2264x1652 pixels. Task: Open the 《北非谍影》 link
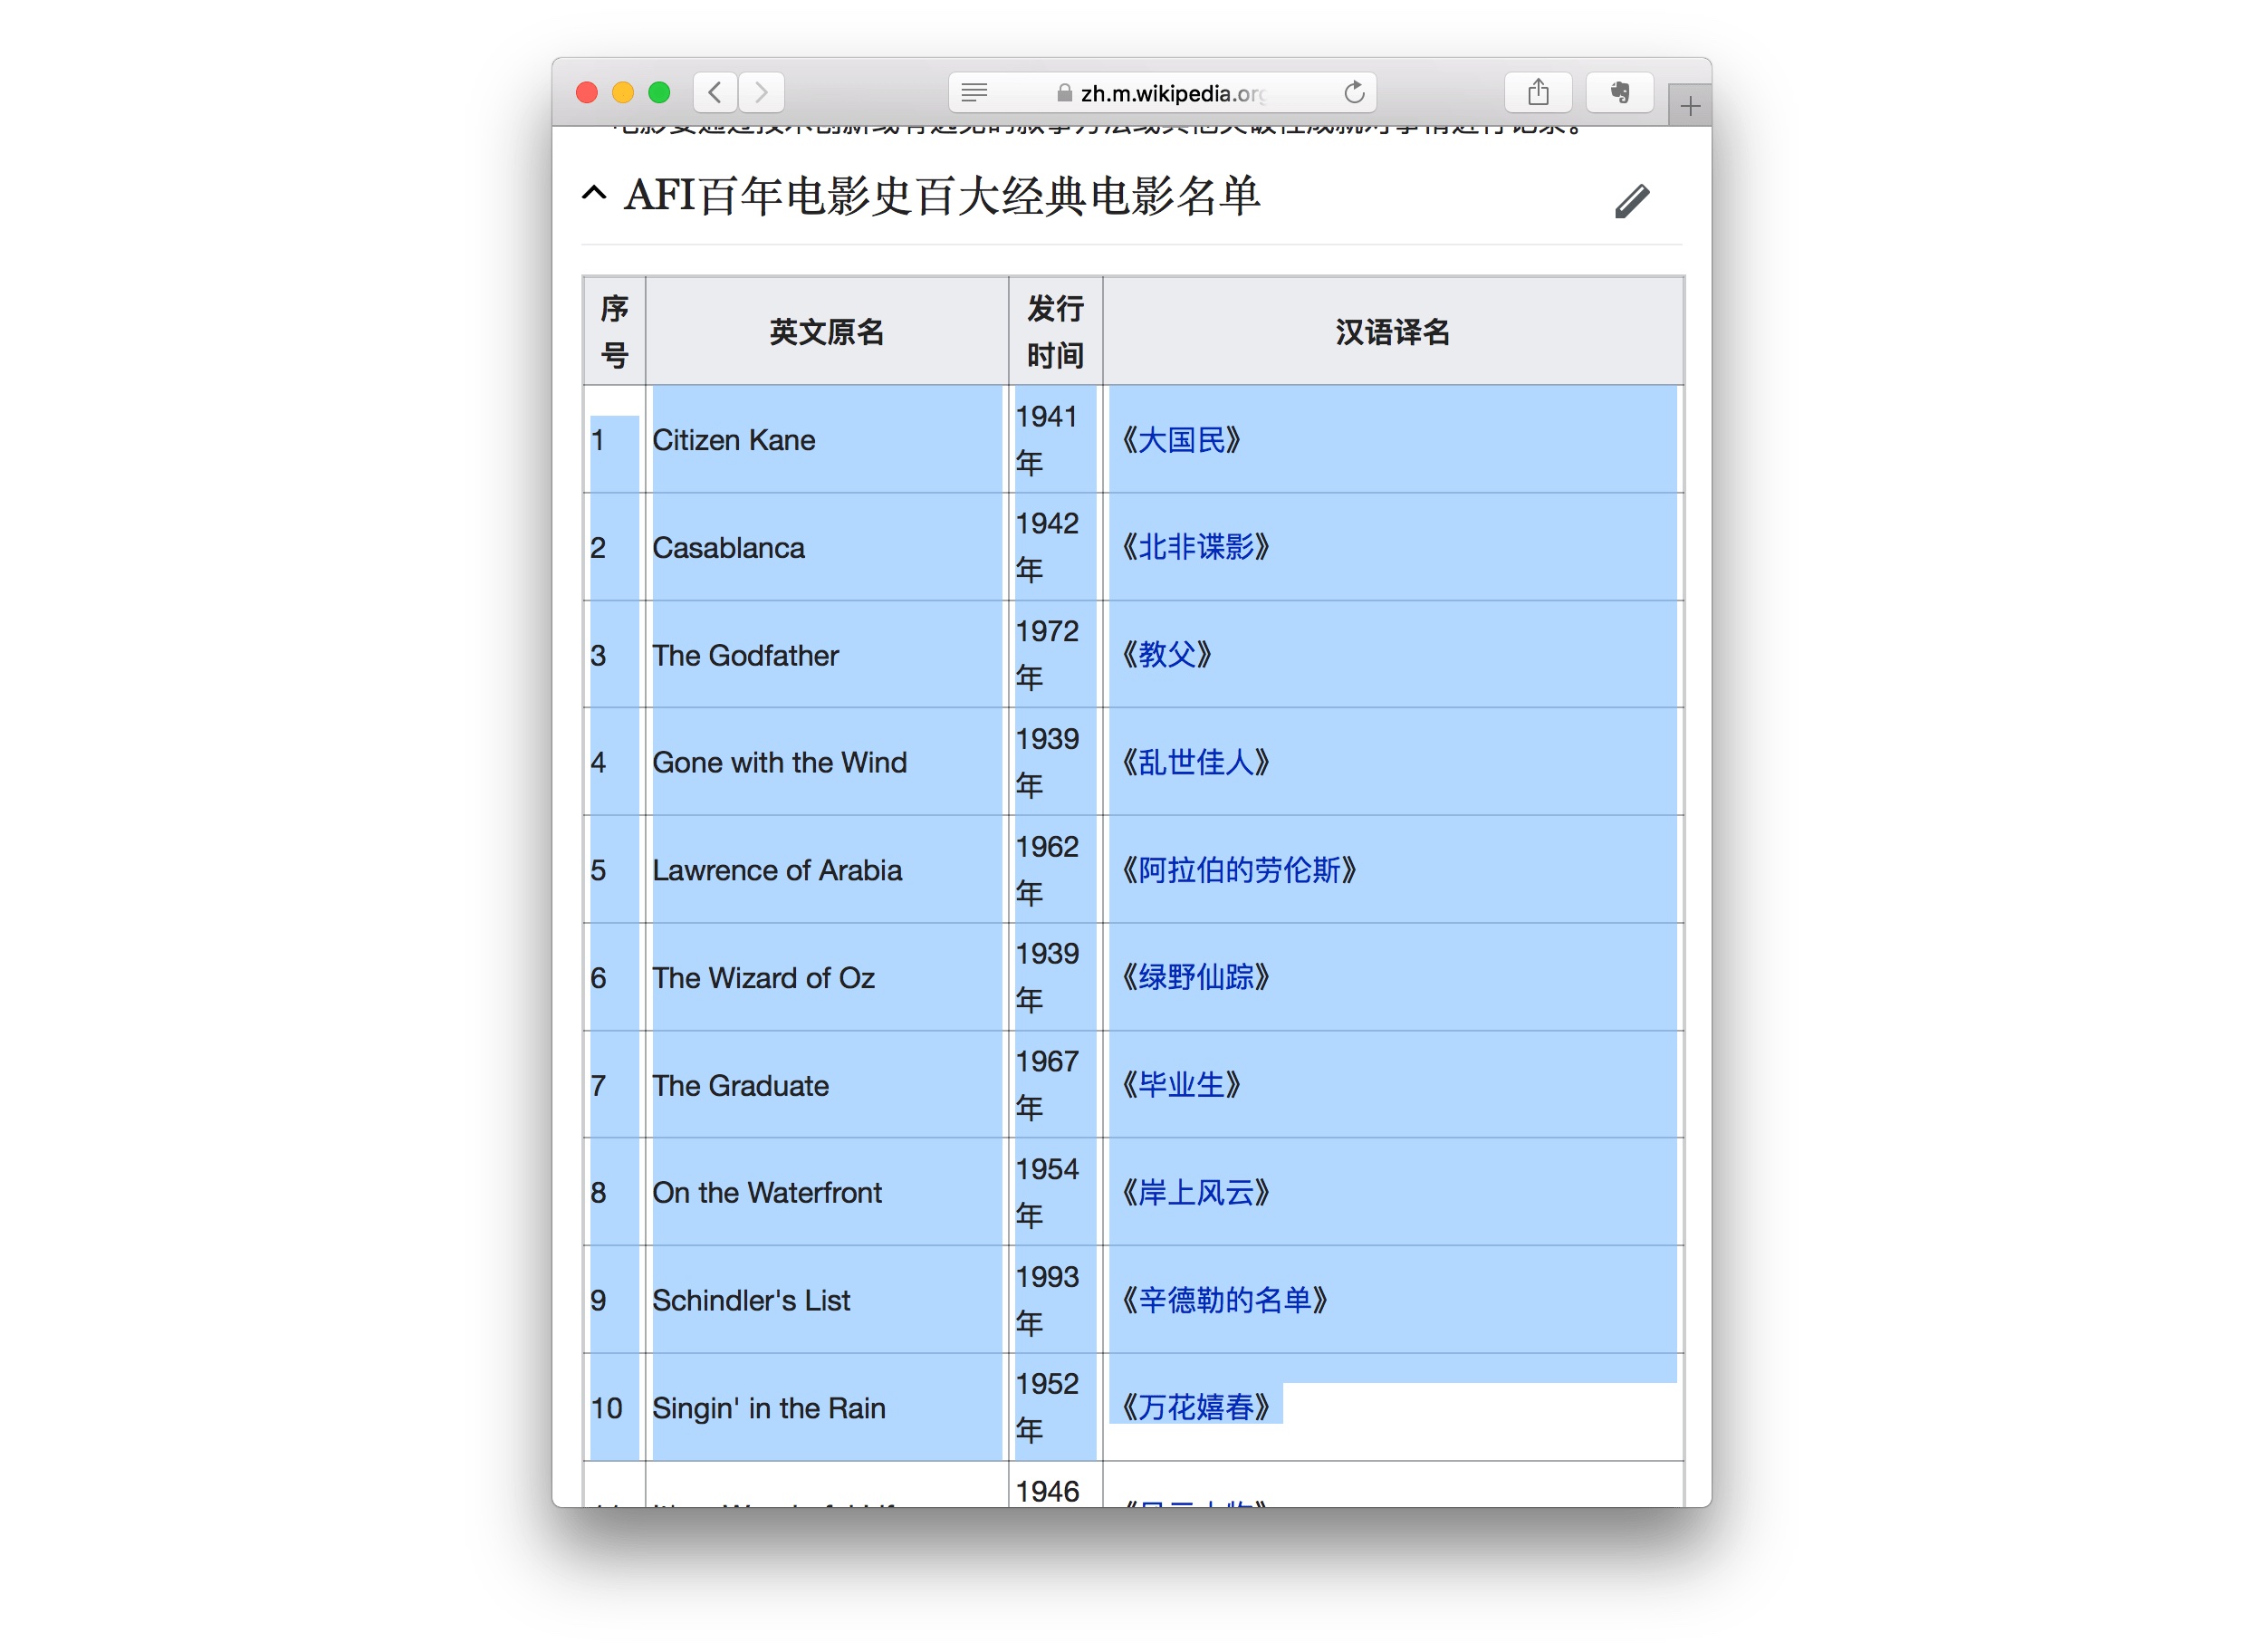(x=1195, y=547)
